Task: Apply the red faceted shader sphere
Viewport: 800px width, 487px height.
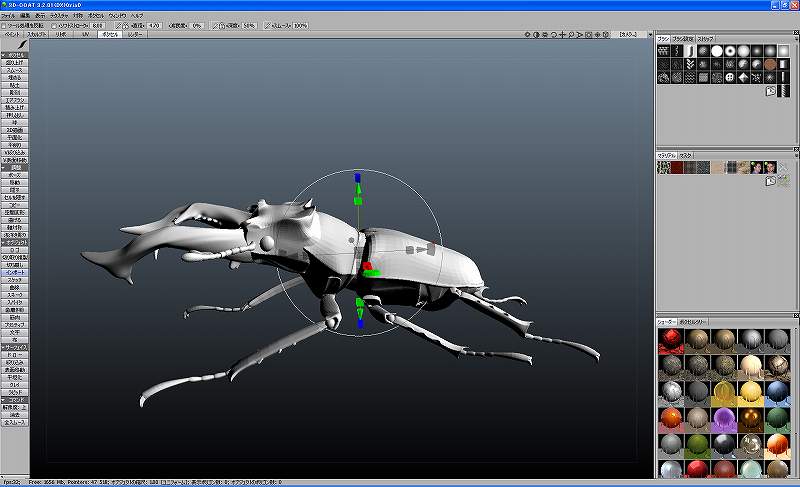Action: (670, 341)
